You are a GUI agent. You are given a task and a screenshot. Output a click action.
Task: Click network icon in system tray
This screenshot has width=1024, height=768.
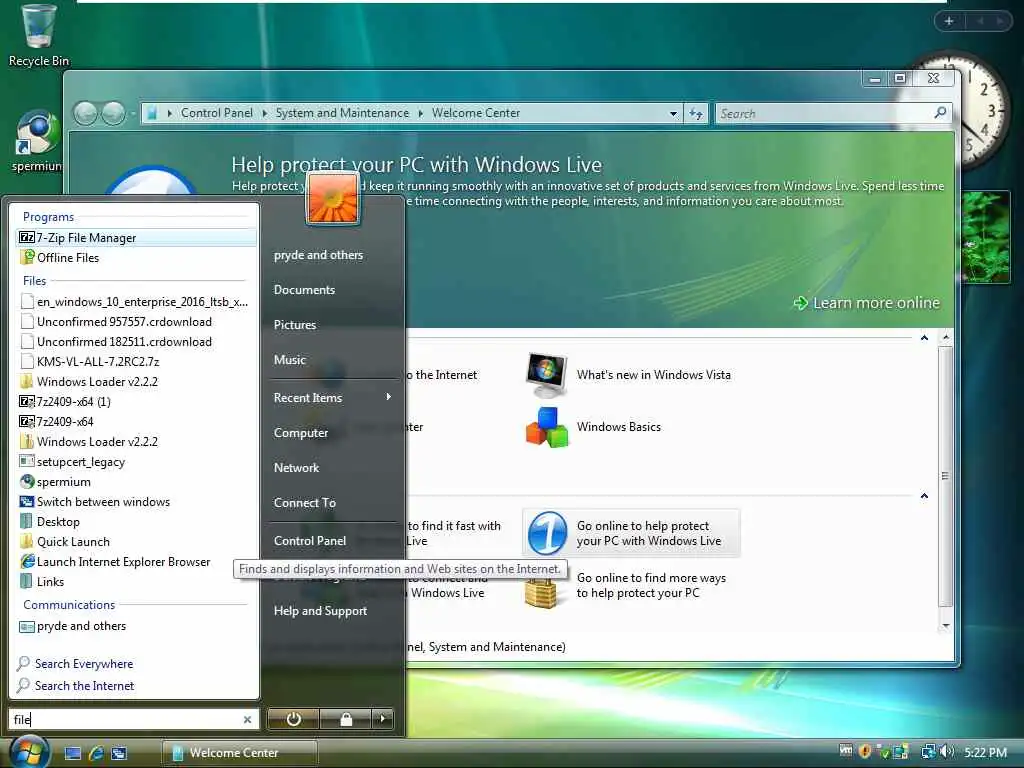(x=927, y=752)
